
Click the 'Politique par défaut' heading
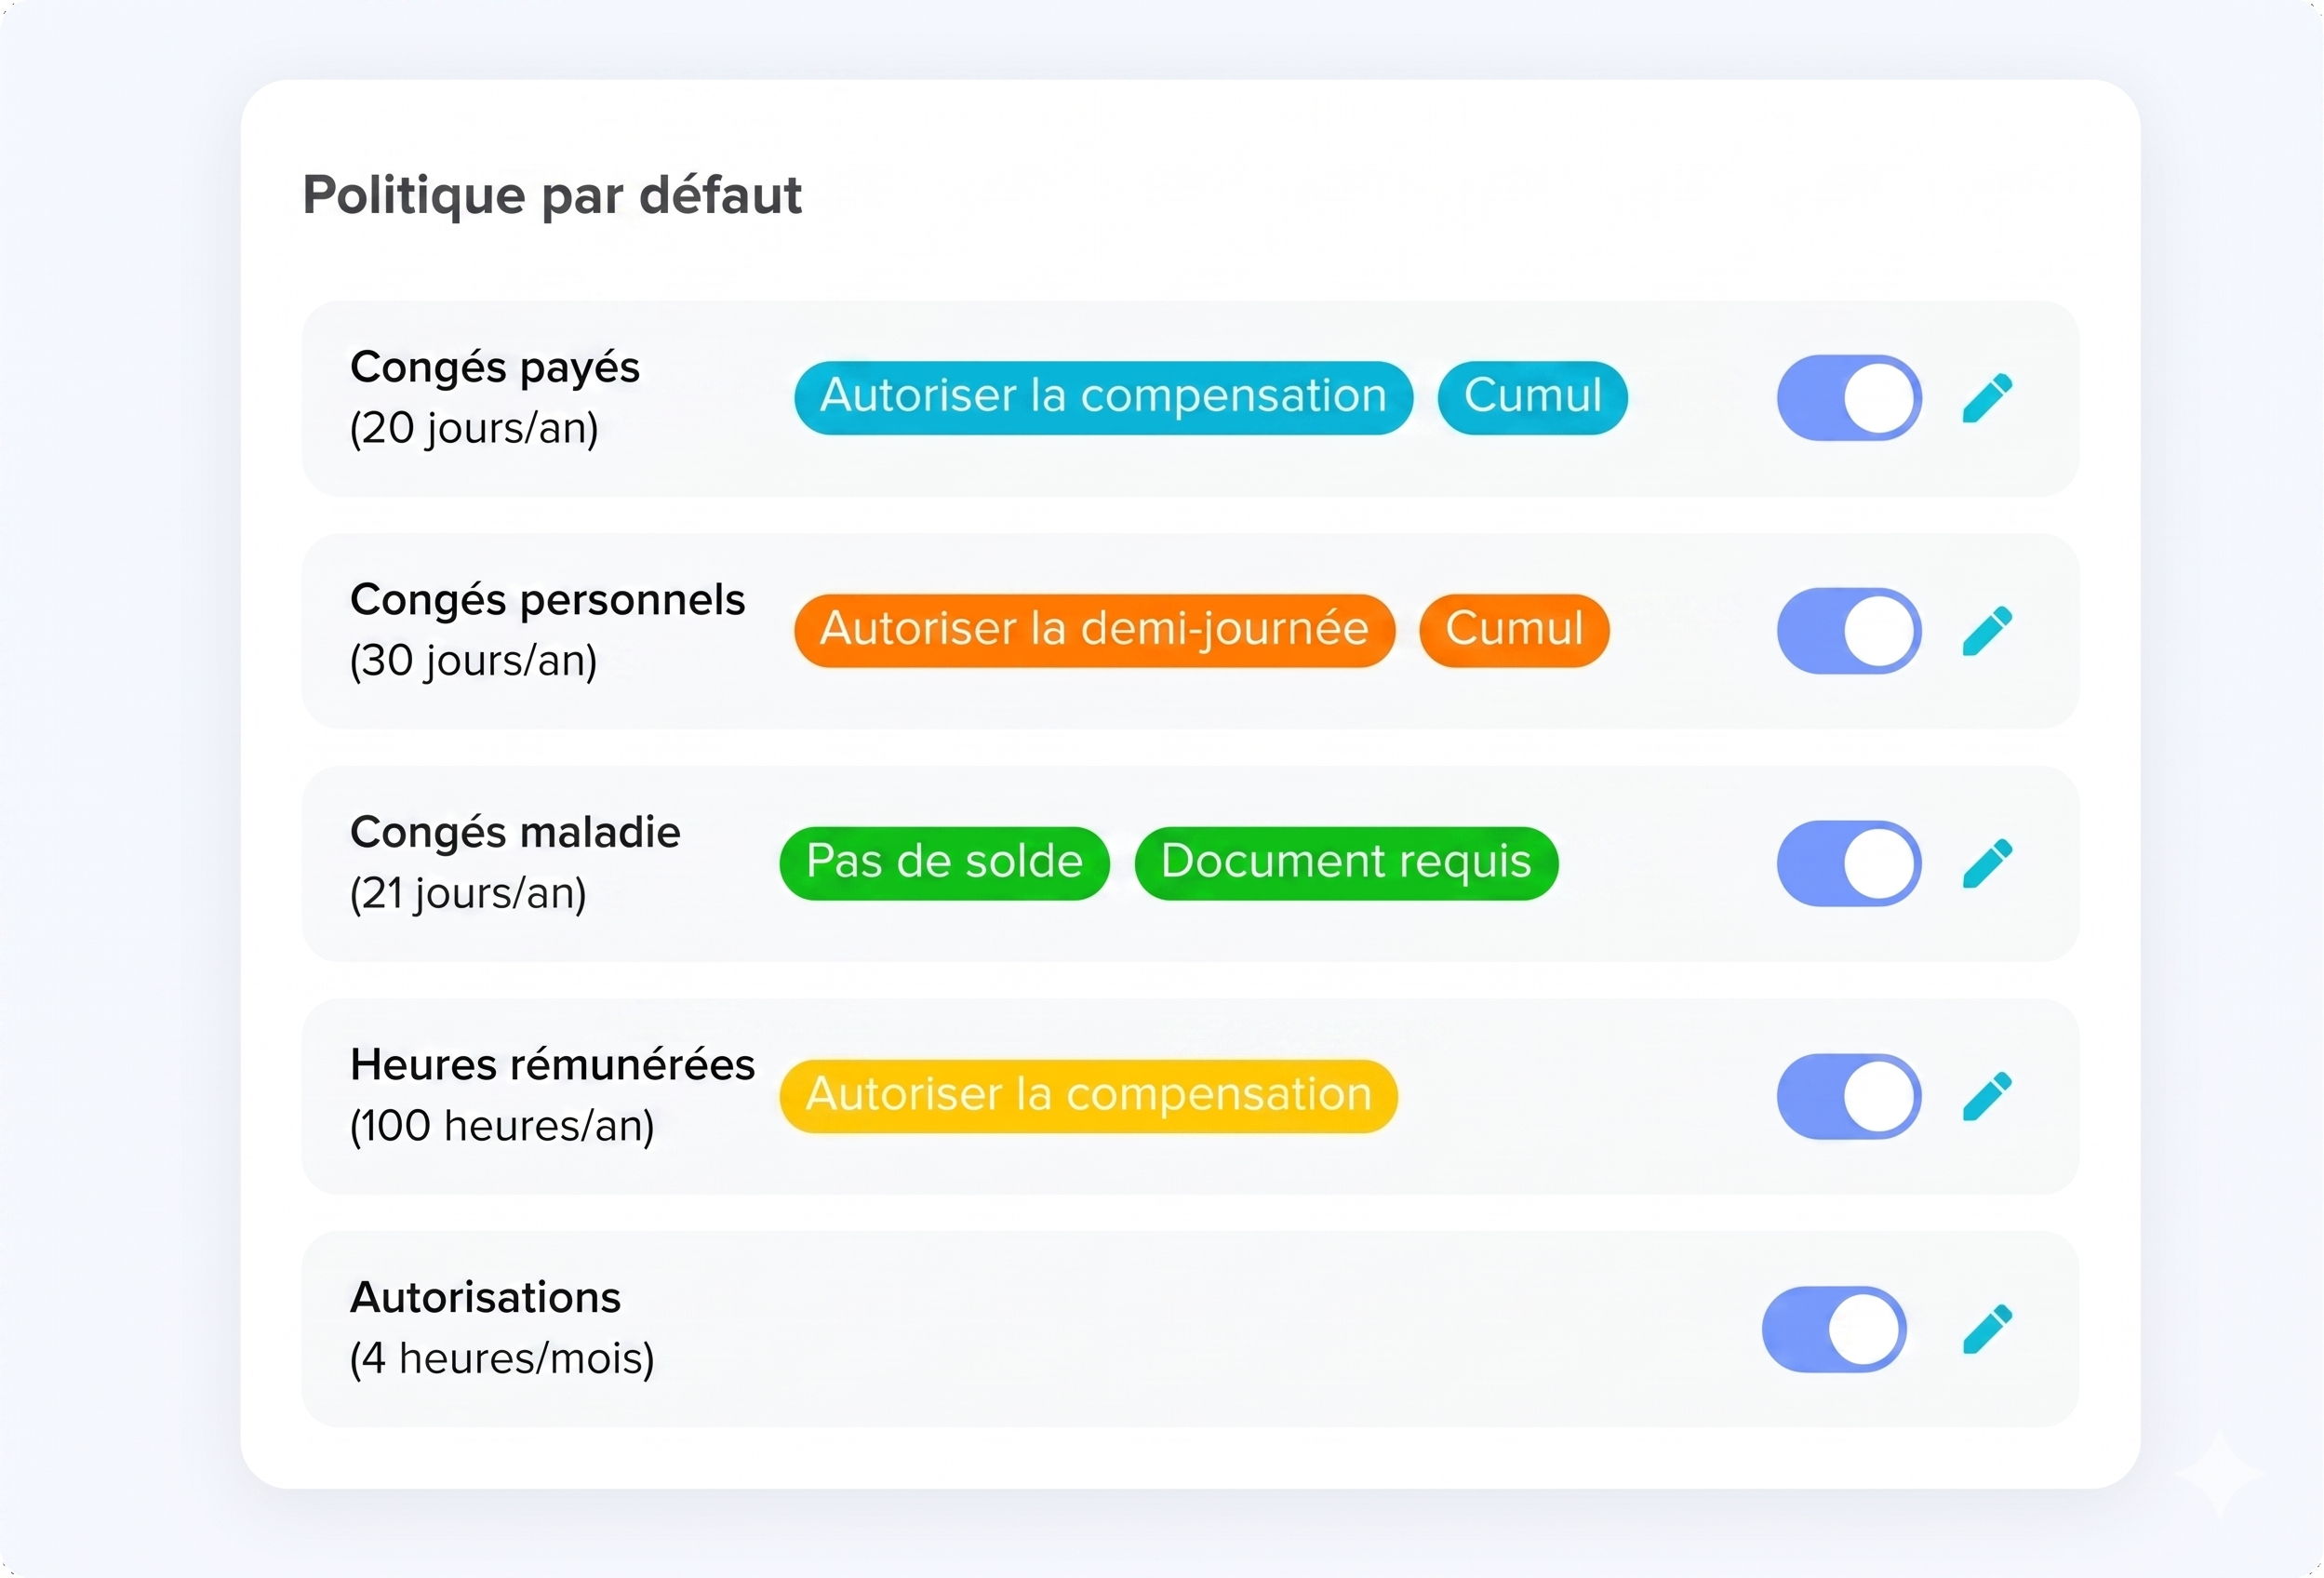(x=552, y=196)
